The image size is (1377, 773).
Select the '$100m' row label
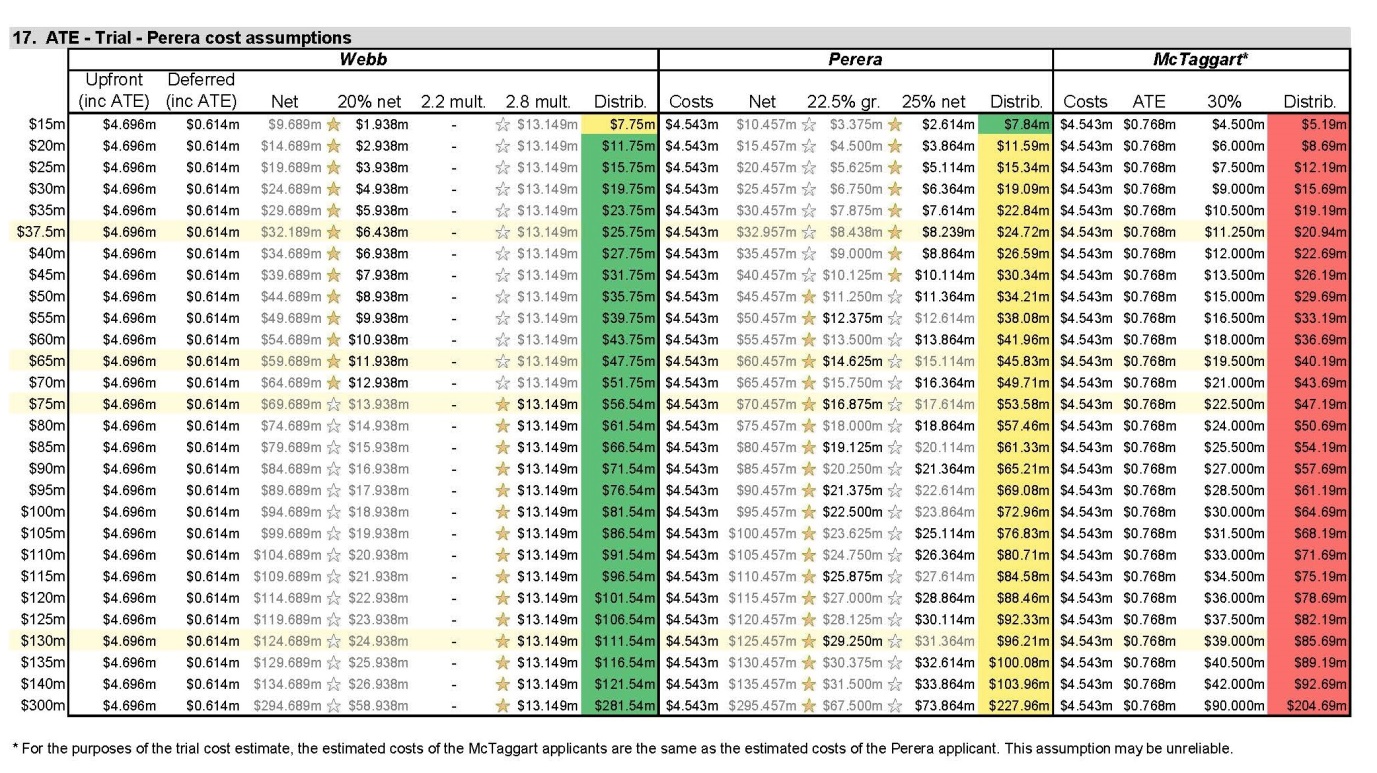(x=43, y=512)
